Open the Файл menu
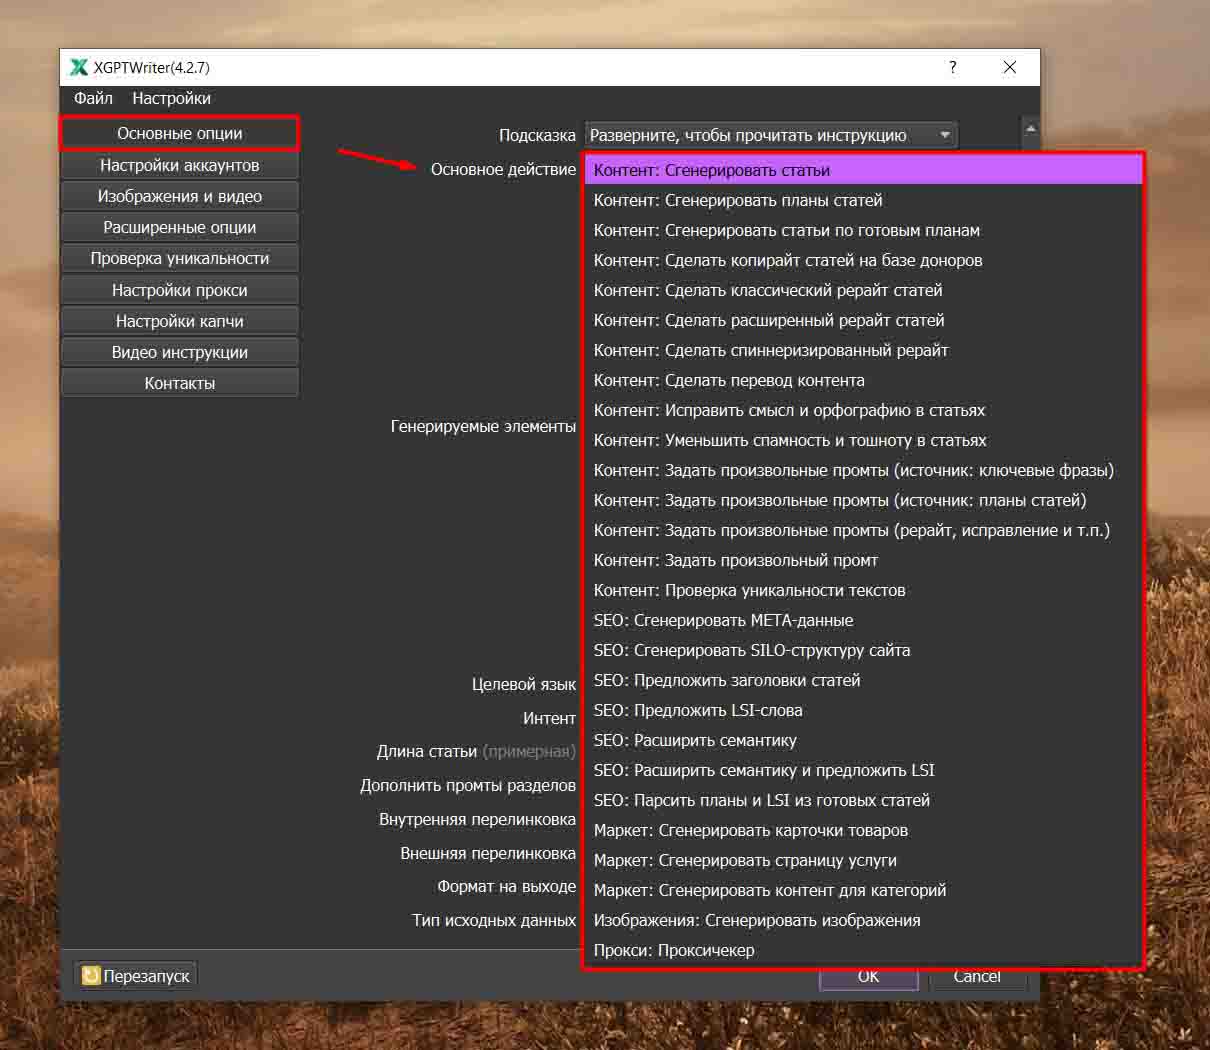The image size is (1210, 1050). [93, 98]
